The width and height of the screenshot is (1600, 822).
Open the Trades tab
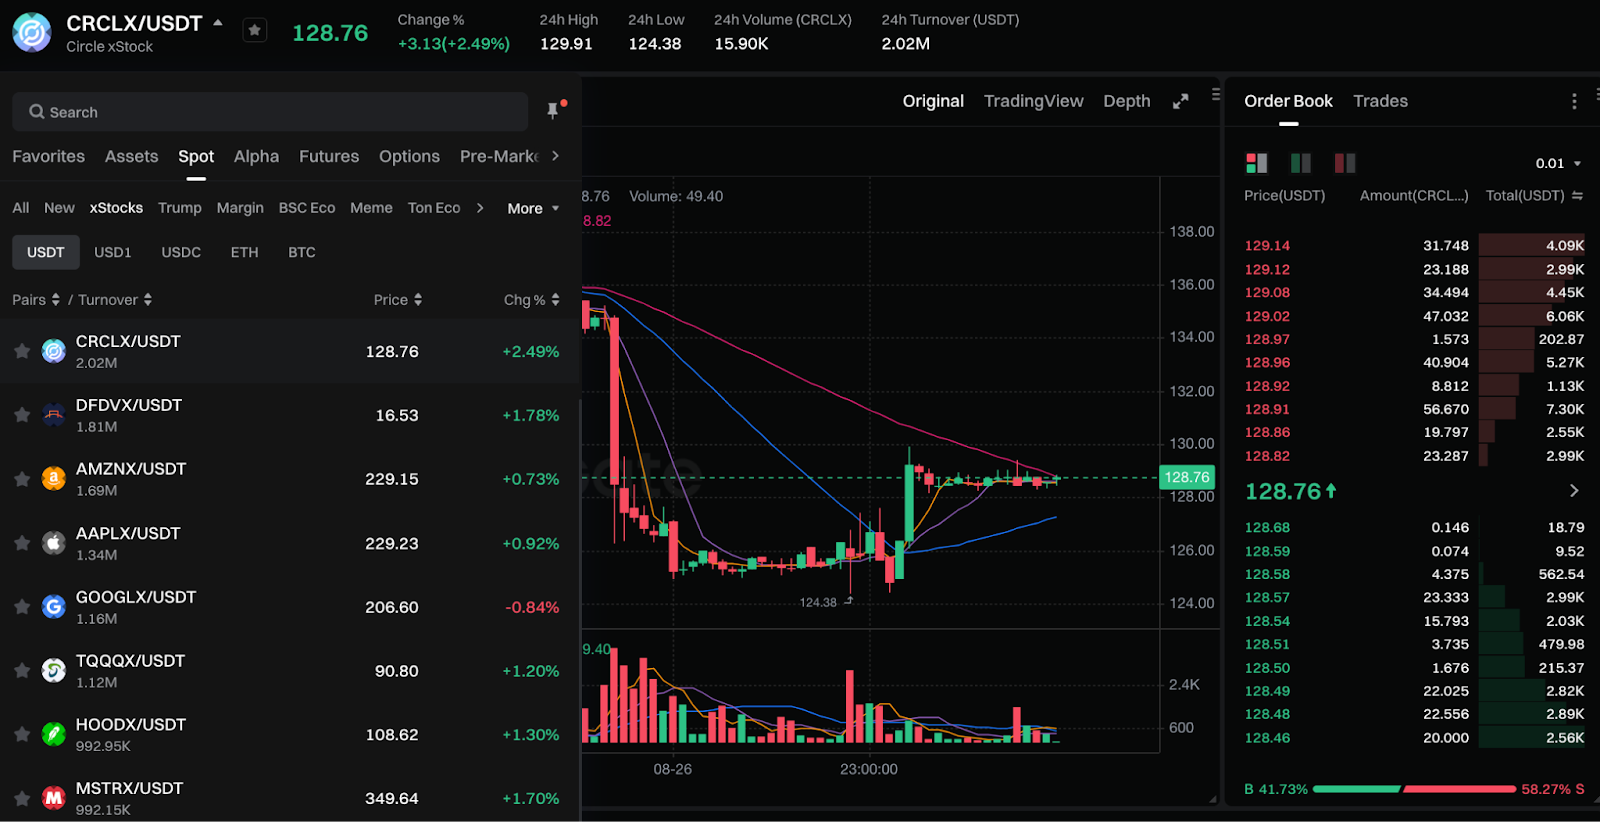point(1380,101)
